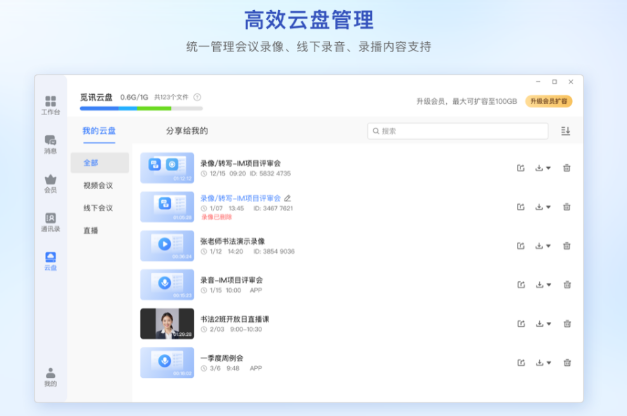Image resolution: width=627 pixels, height=416 pixels.
Task: Select the 云盘 cloud drive sidebar icon
Action: [x=50, y=261]
